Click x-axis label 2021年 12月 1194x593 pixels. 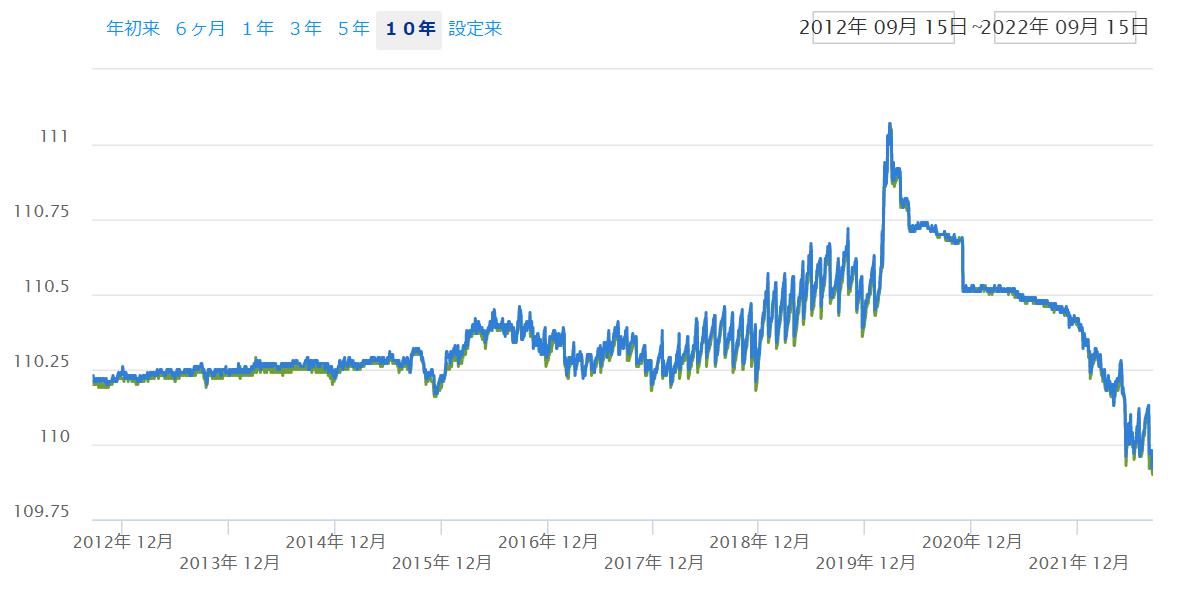pyautogui.click(x=1077, y=563)
